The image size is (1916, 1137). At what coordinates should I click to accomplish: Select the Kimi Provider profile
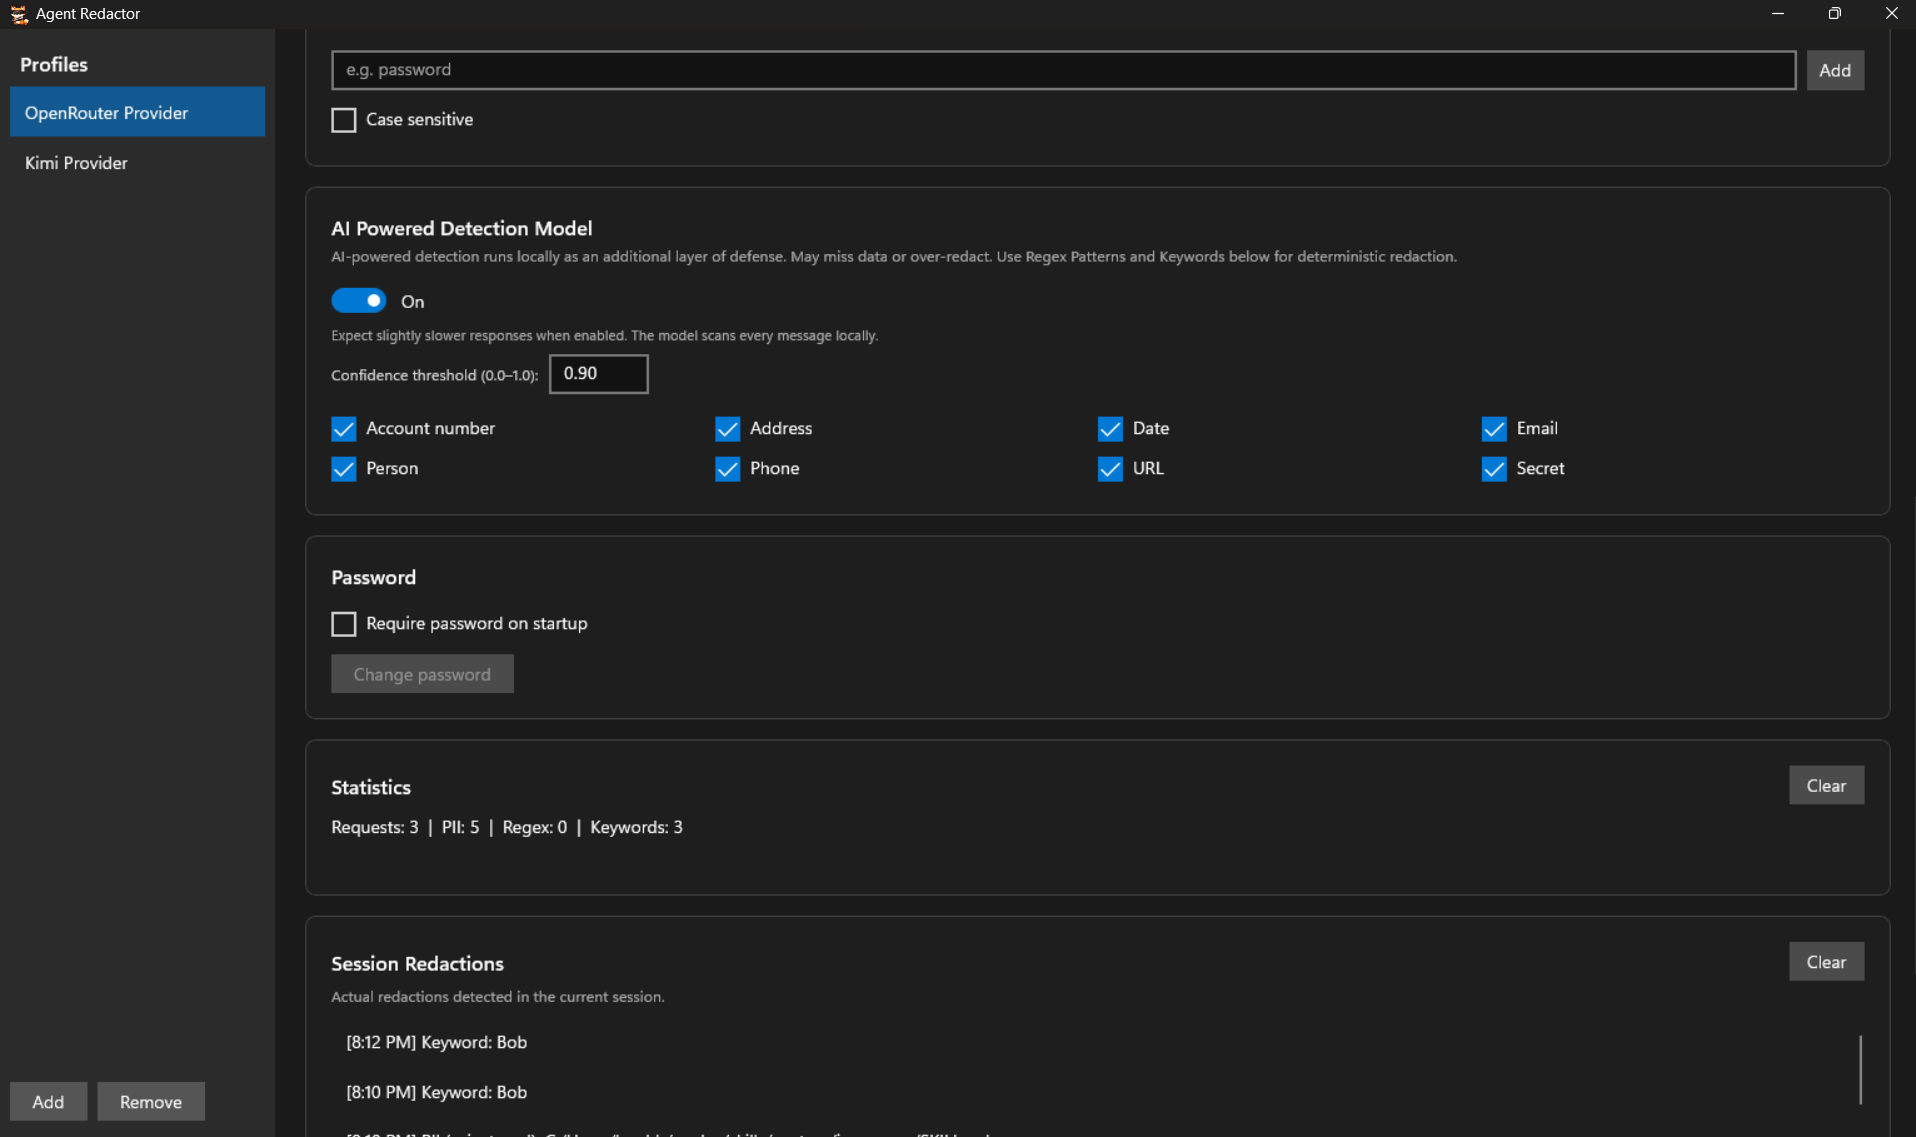[x=137, y=162]
